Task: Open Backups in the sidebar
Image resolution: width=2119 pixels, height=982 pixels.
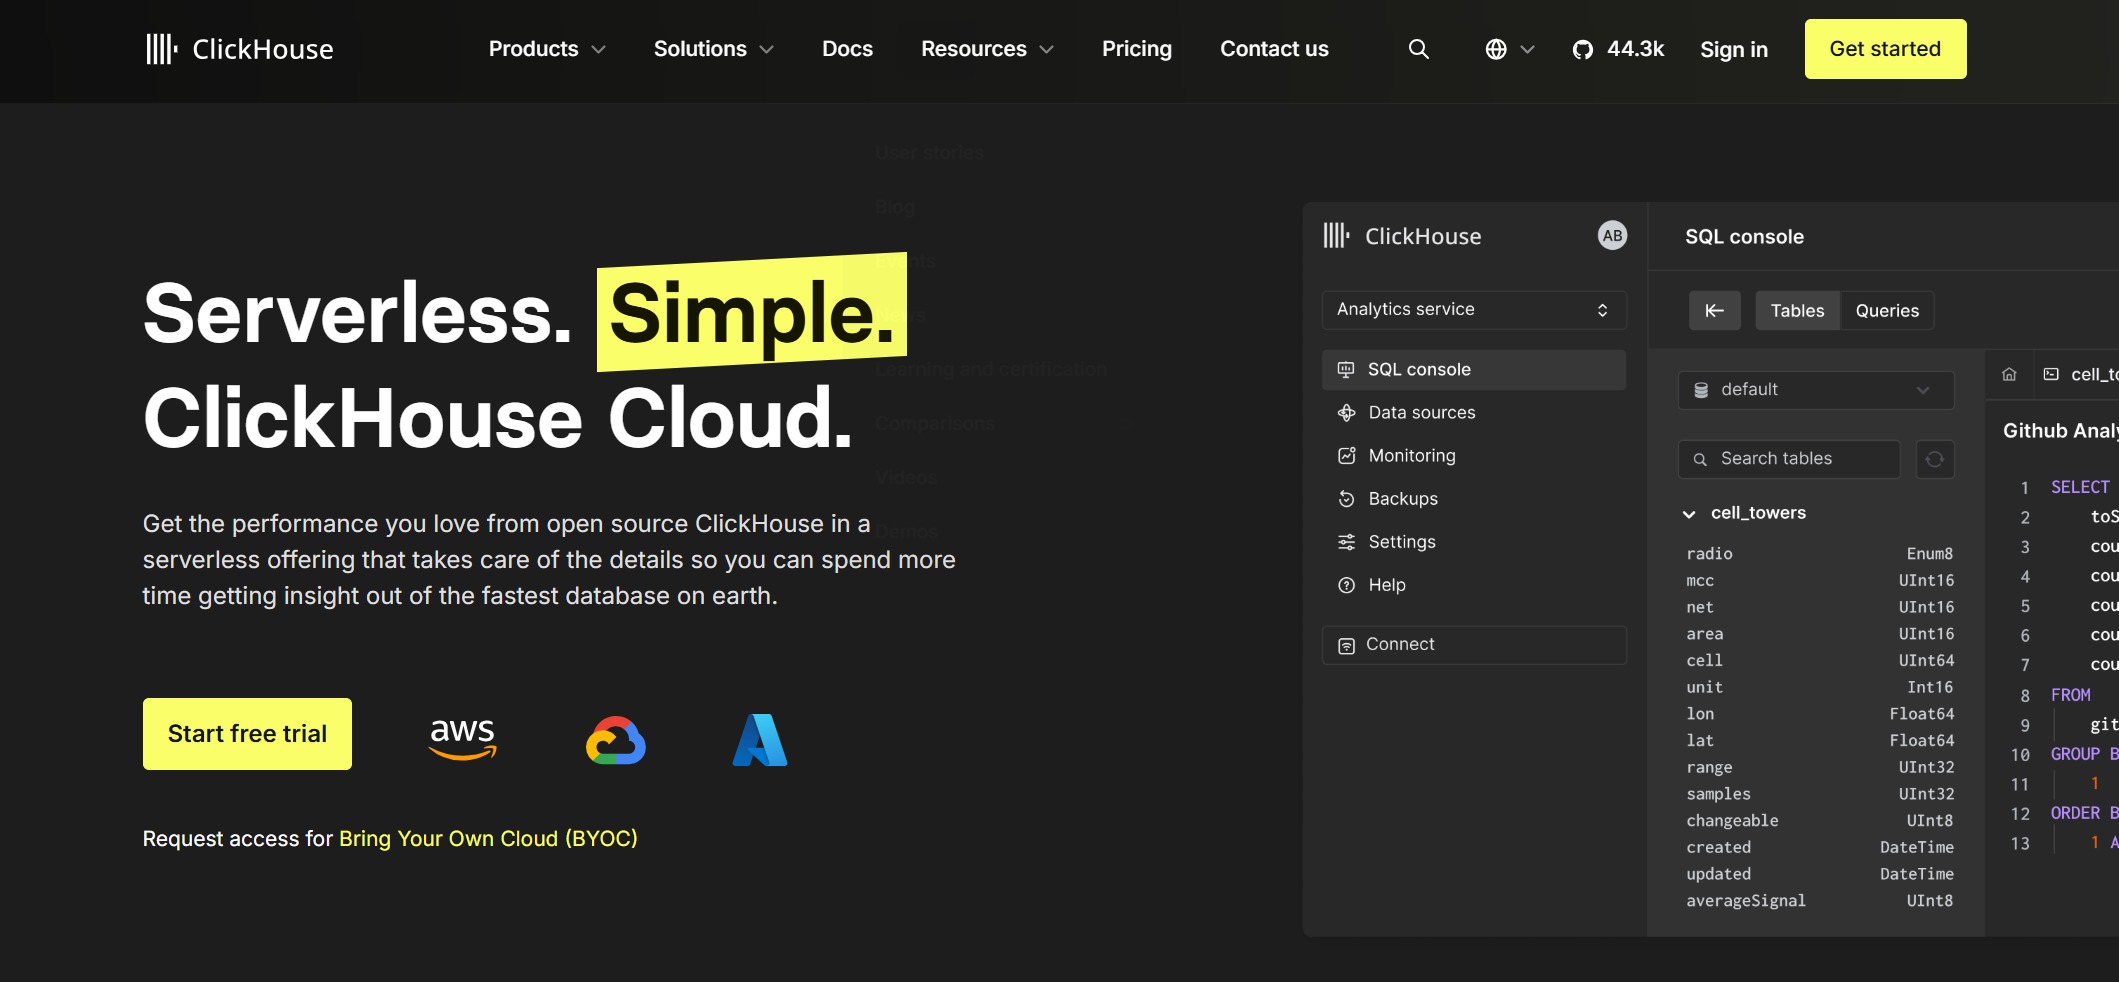Action: [1403, 498]
